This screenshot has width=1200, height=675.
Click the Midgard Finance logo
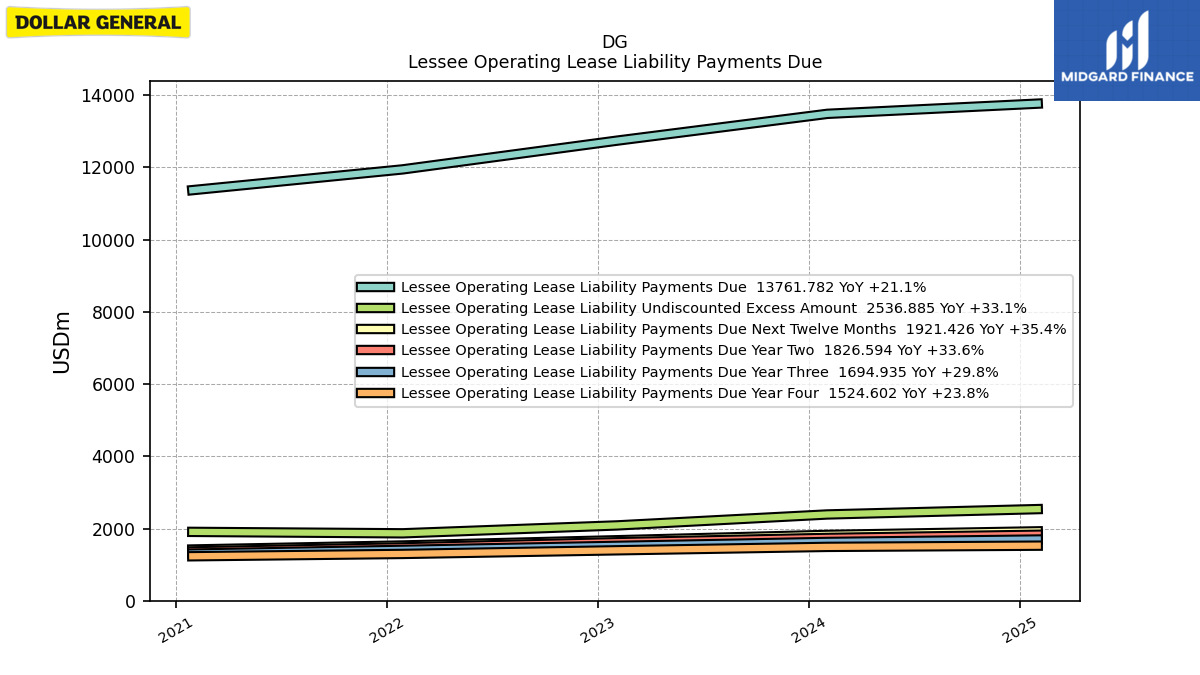pyautogui.click(x=1127, y=50)
